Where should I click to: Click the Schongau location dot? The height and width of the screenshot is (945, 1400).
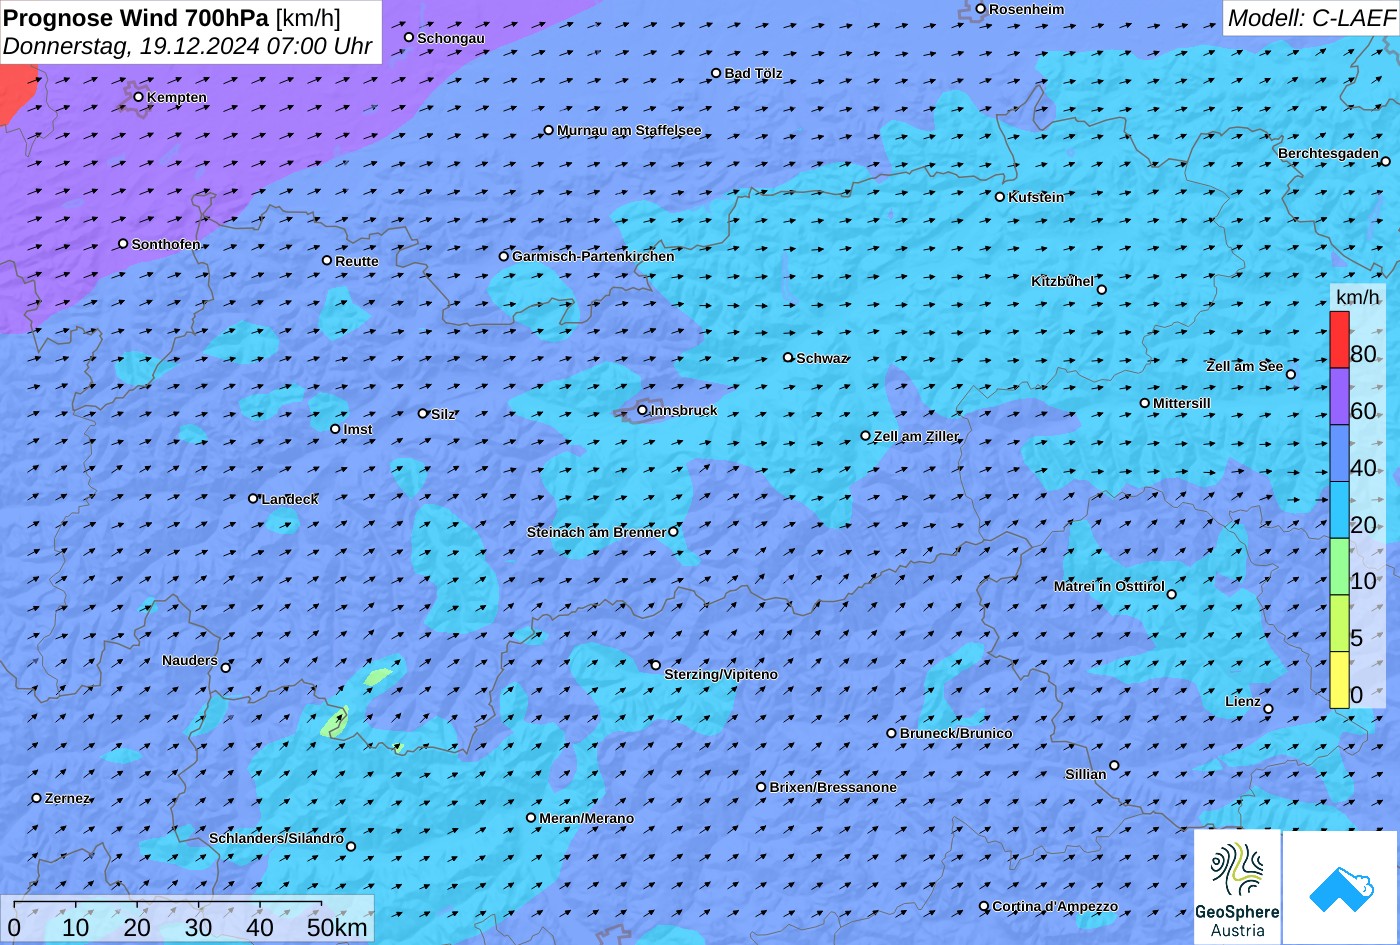coord(409,37)
